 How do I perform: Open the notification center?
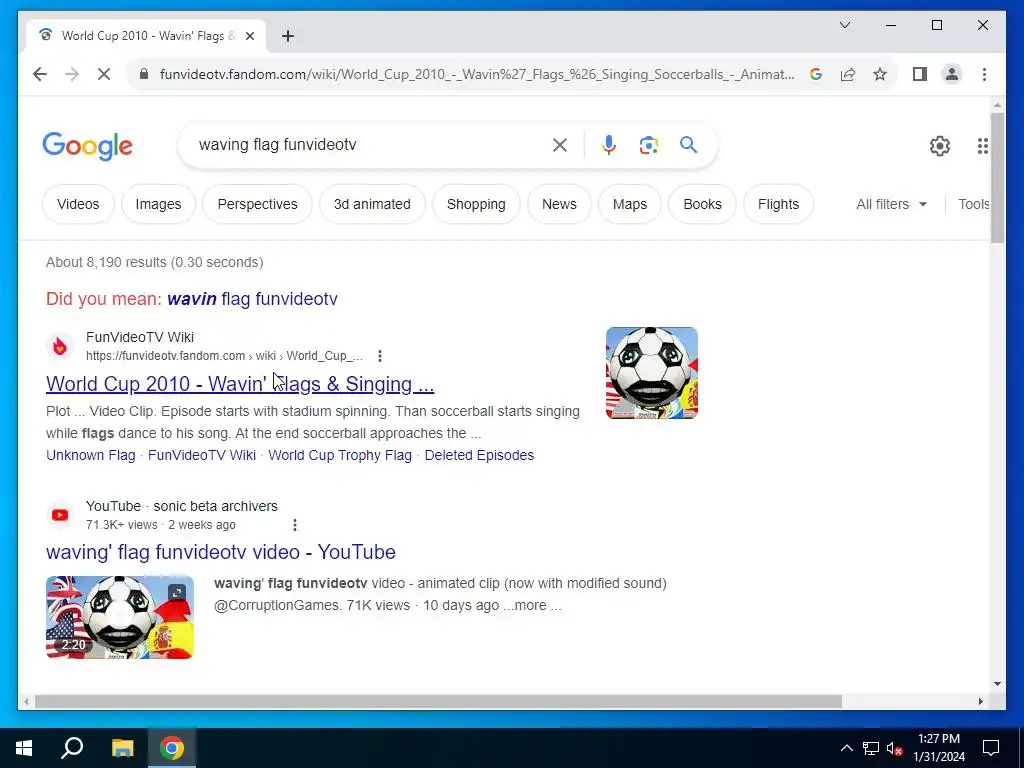[991, 748]
